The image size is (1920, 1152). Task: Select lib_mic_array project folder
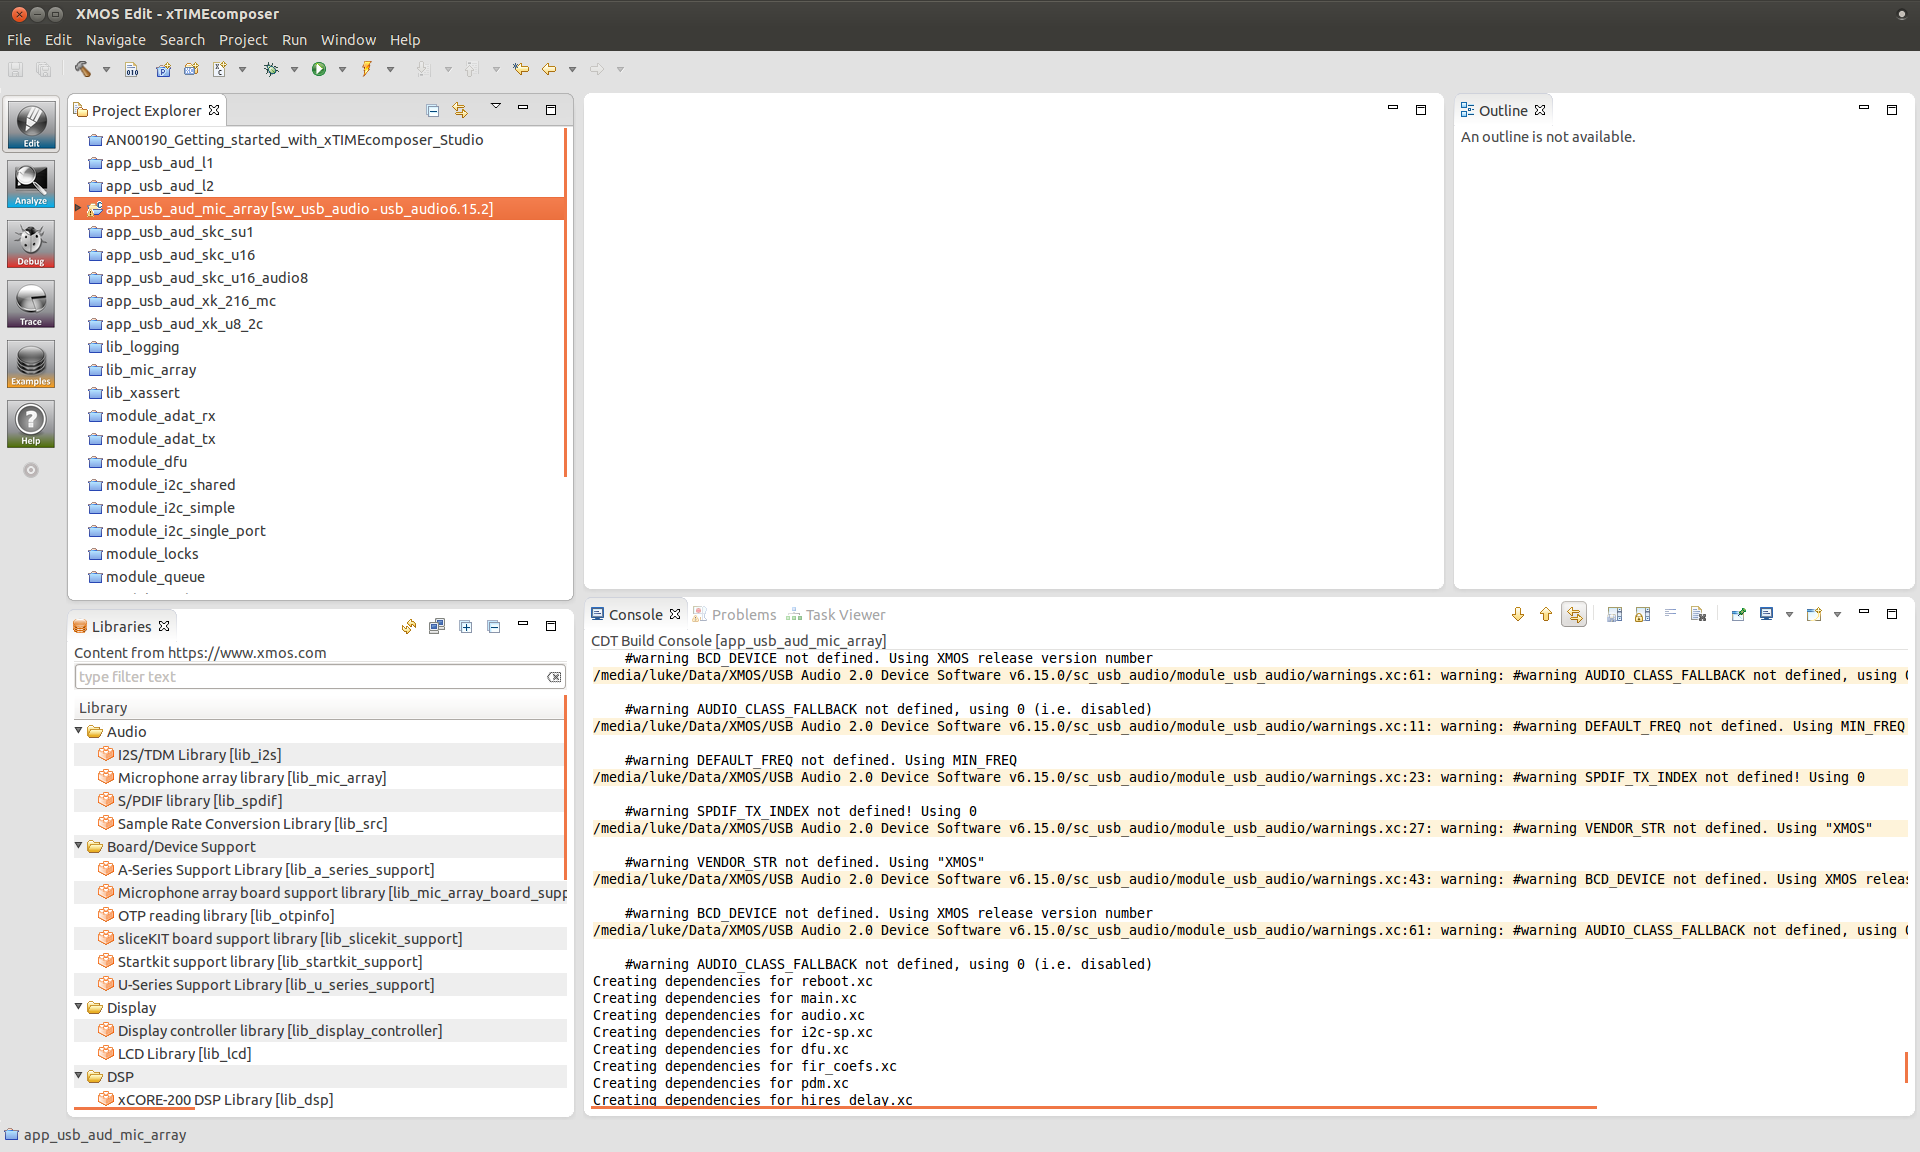click(x=151, y=370)
